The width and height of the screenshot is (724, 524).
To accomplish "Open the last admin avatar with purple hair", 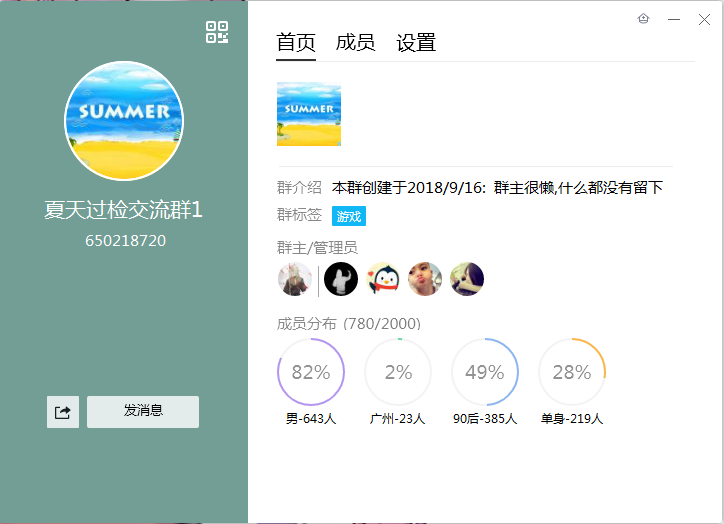I will (467, 279).
